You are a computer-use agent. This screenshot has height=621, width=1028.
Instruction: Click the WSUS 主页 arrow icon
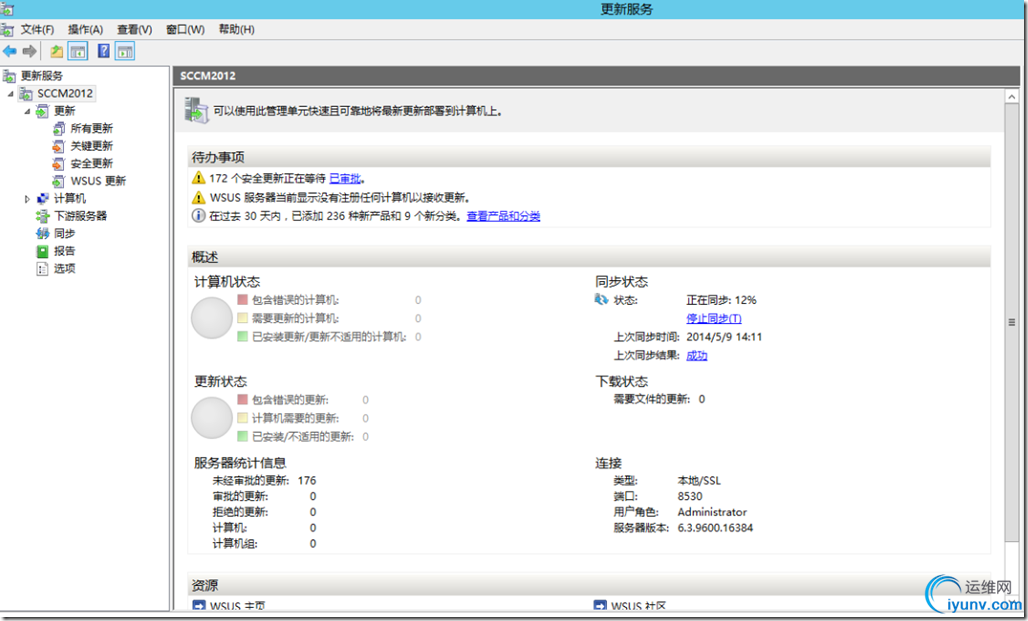[x=199, y=605]
